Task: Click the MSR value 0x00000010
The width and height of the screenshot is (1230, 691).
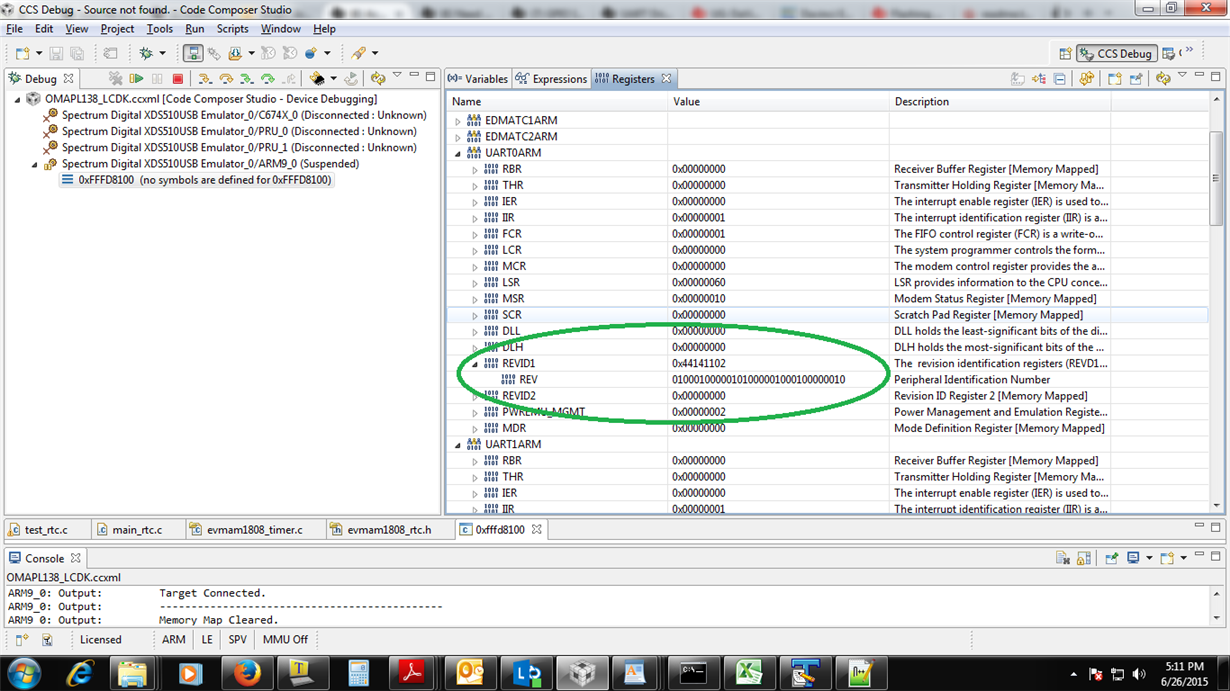Action: 699,299
